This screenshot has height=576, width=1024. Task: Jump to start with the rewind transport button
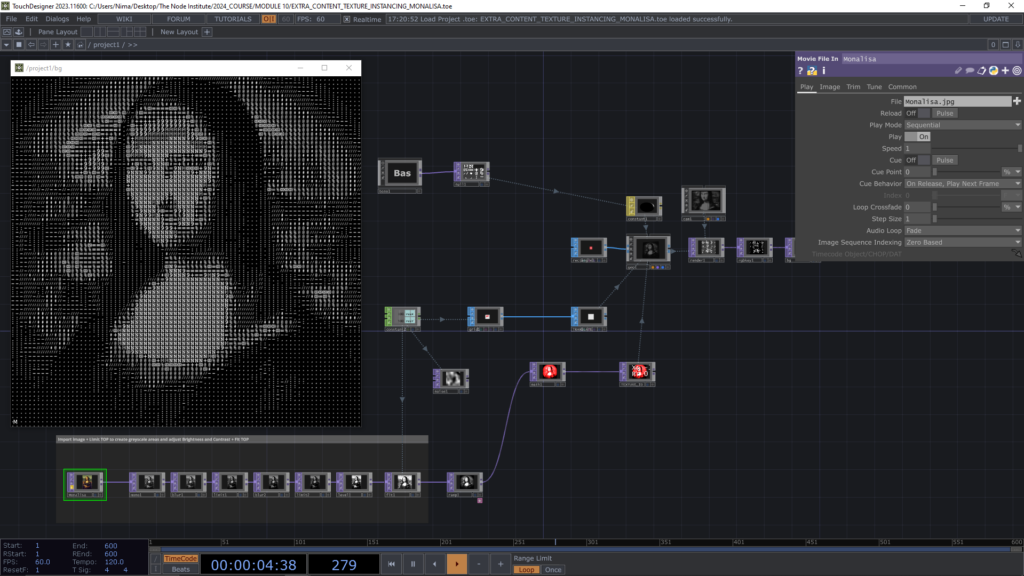391,564
